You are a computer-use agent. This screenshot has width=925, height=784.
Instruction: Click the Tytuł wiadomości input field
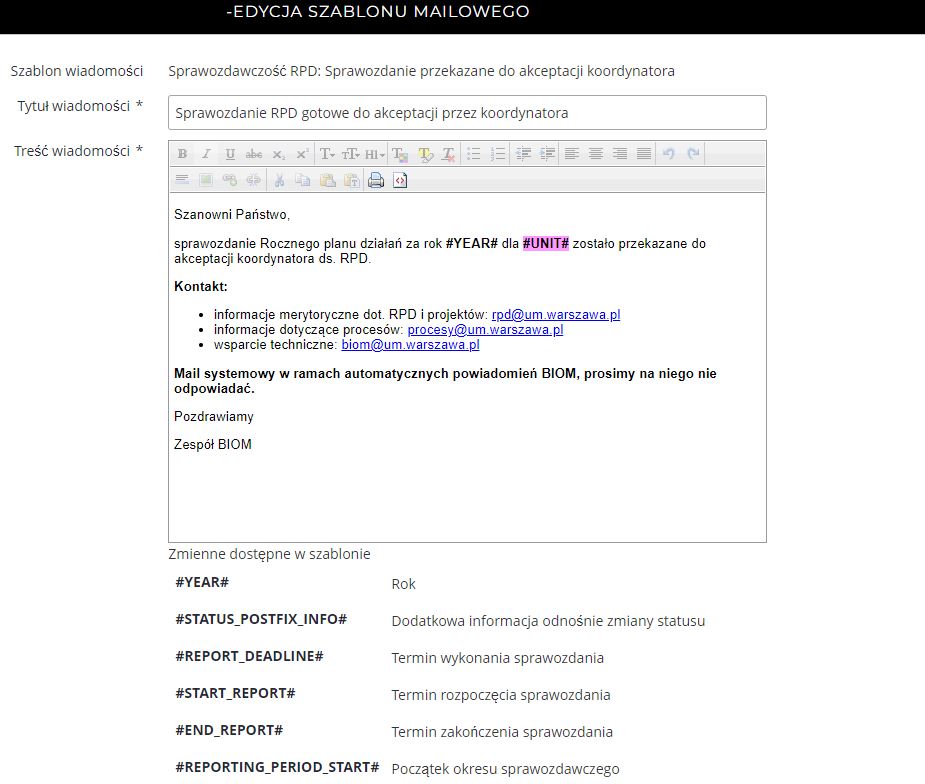(467, 113)
